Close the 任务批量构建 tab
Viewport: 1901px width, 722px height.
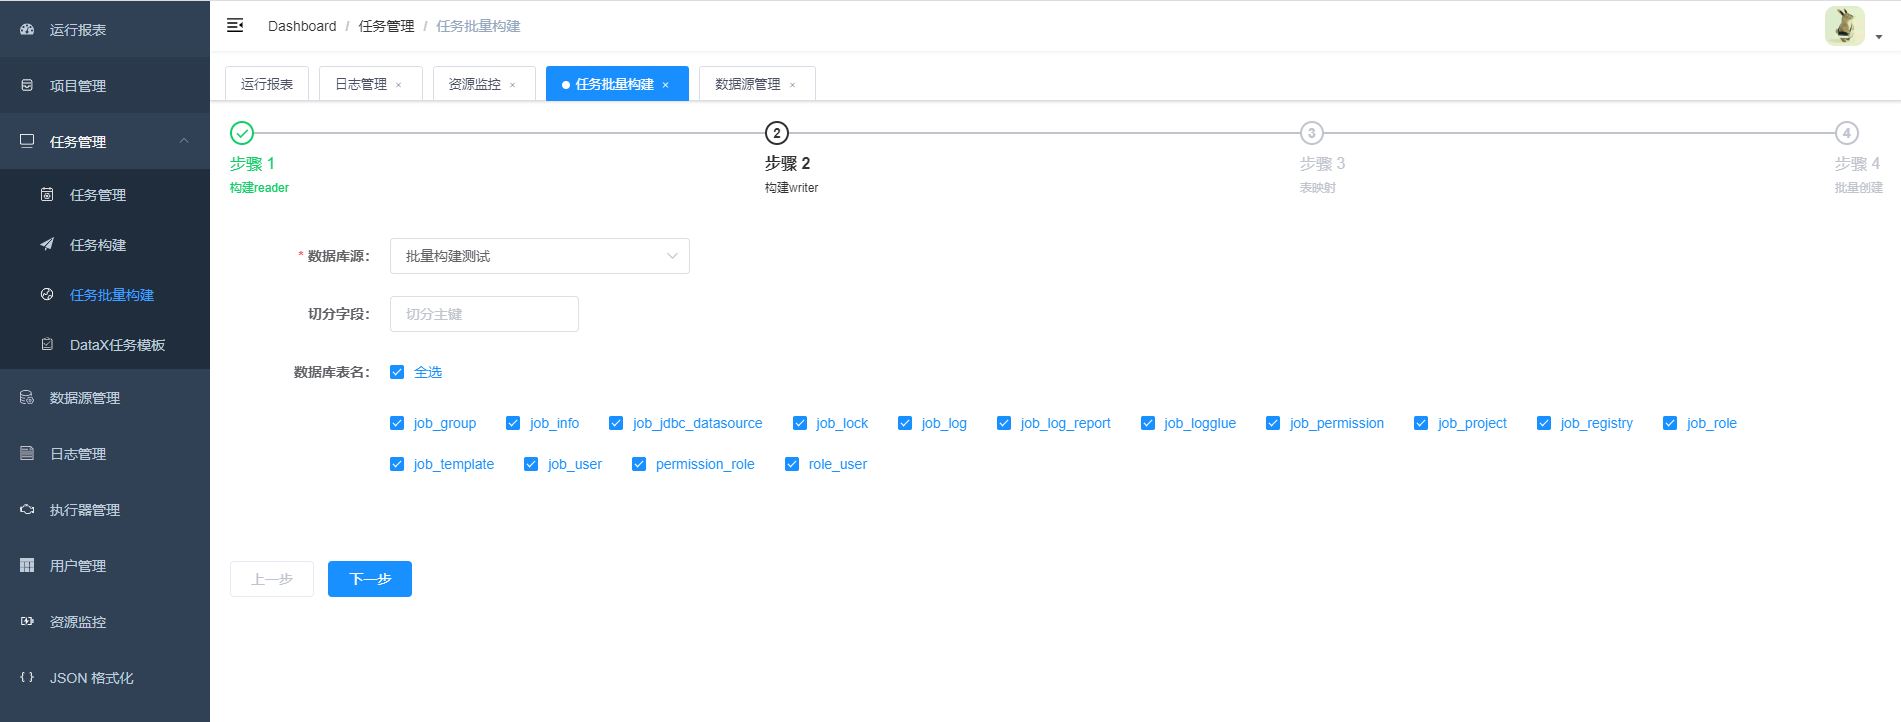[666, 85]
